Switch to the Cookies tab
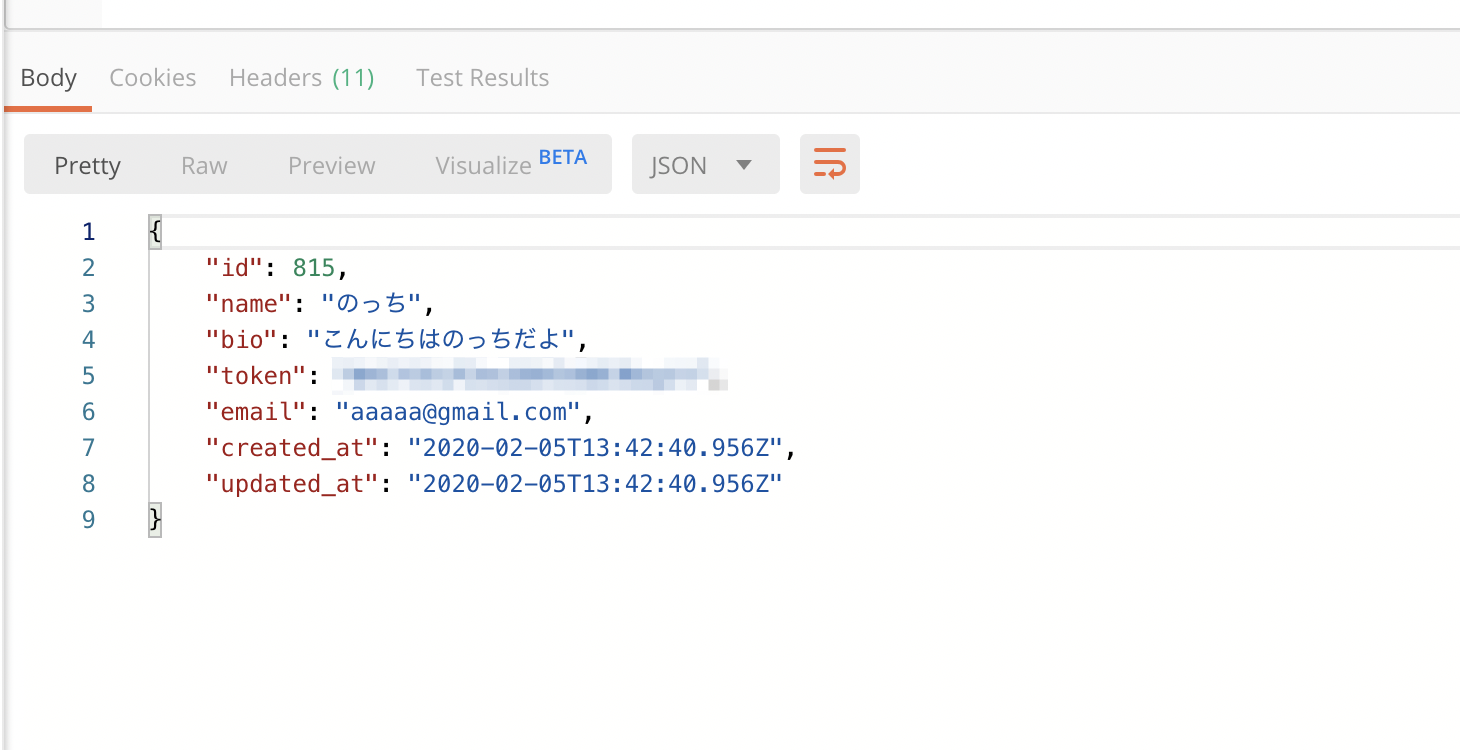 152,77
